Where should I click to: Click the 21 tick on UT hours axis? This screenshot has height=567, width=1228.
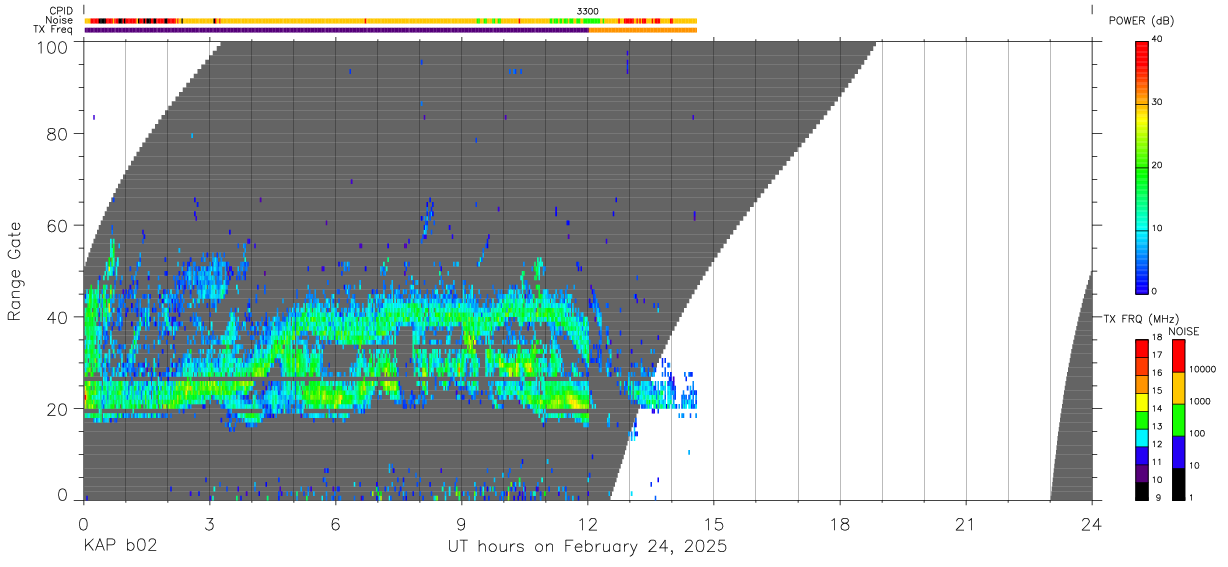965,524
